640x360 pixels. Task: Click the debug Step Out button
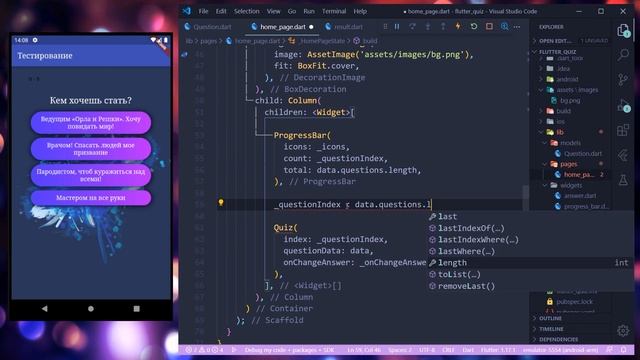[x=443, y=27]
